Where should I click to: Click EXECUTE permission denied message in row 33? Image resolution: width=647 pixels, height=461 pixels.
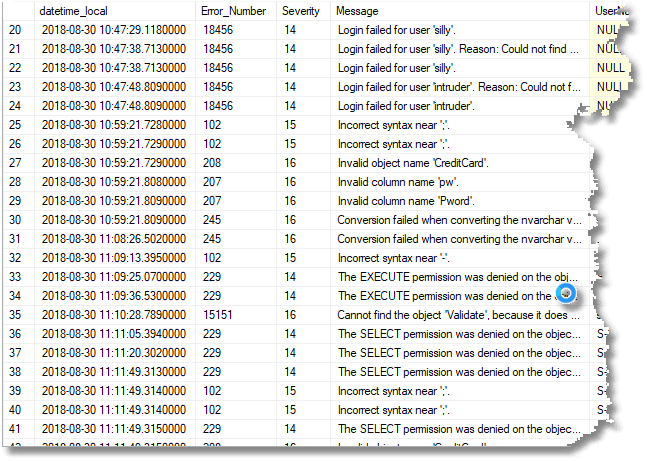point(458,277)
